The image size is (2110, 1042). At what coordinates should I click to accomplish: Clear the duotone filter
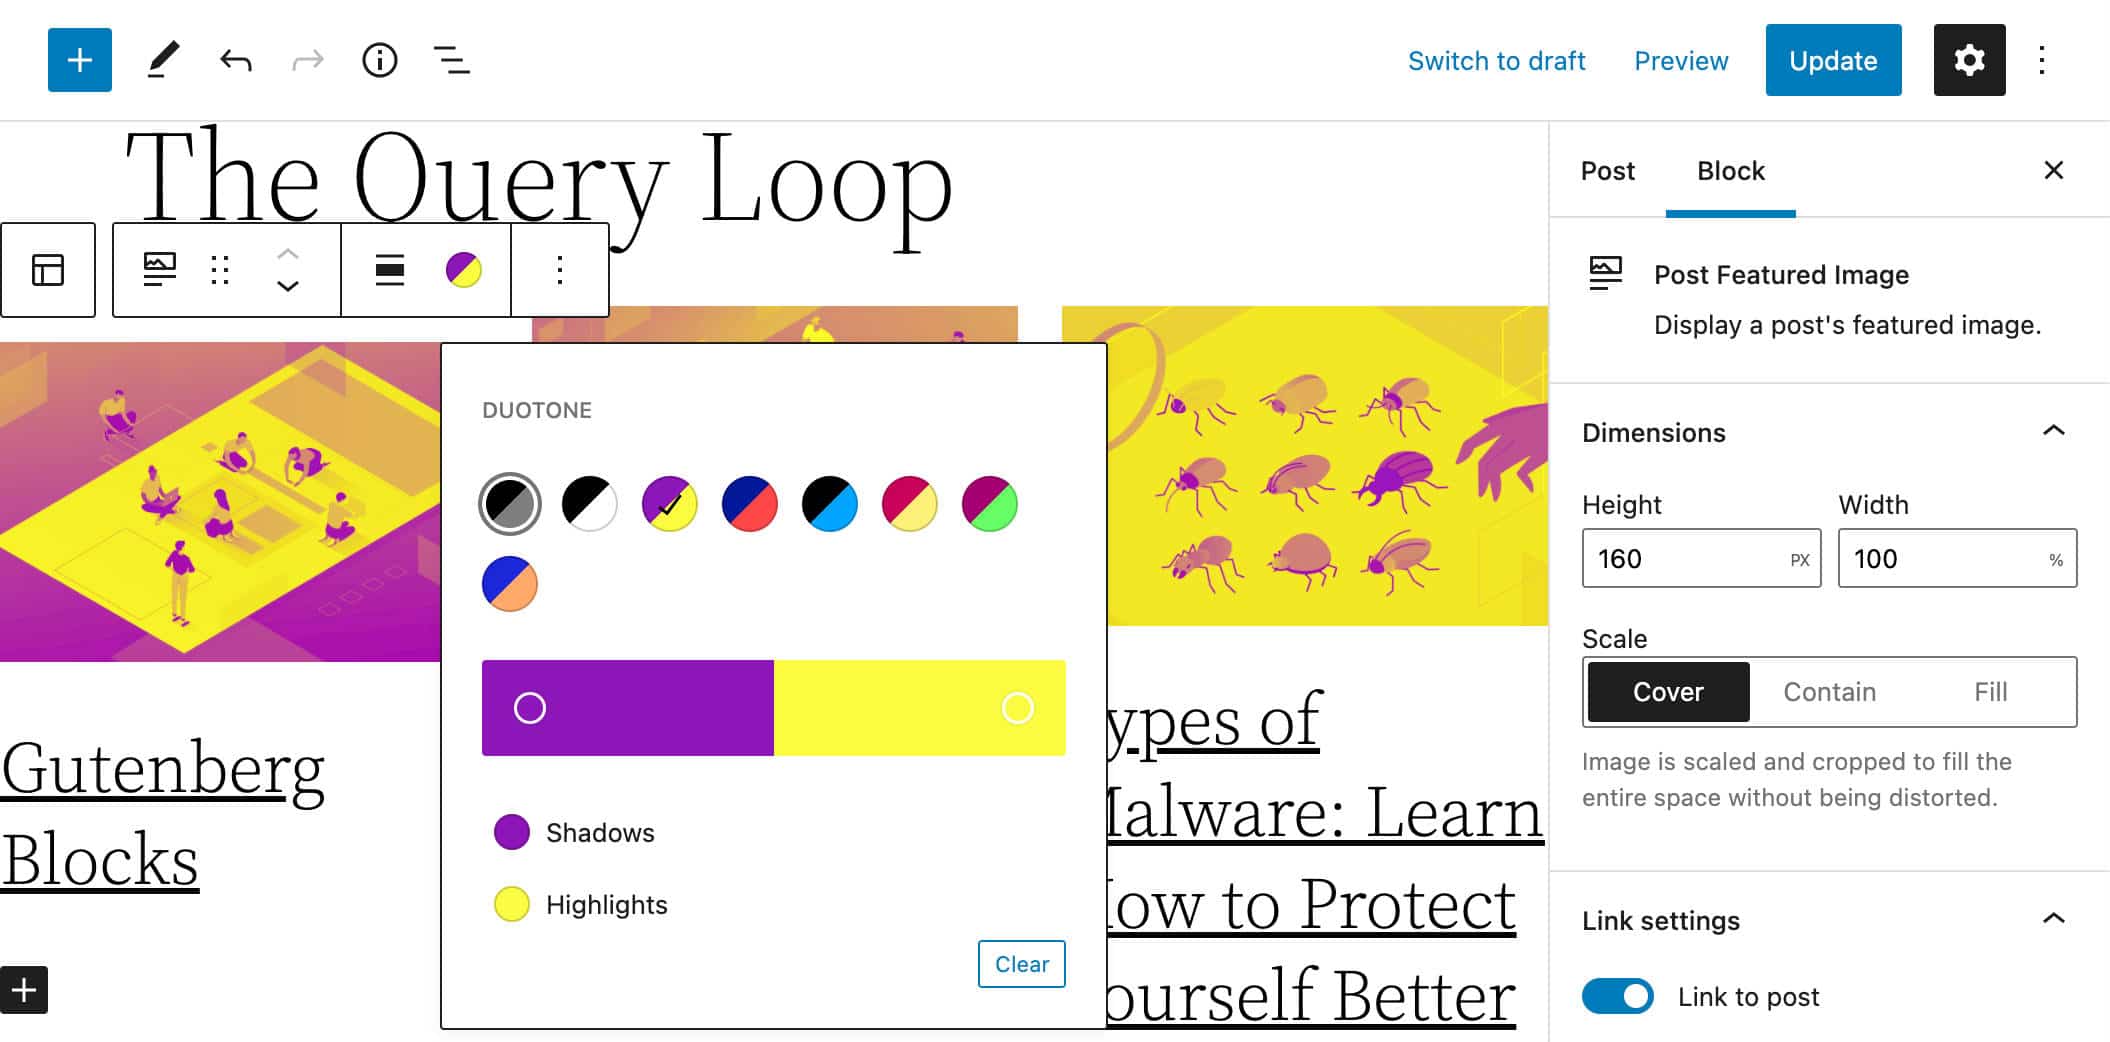[1021, 964]
